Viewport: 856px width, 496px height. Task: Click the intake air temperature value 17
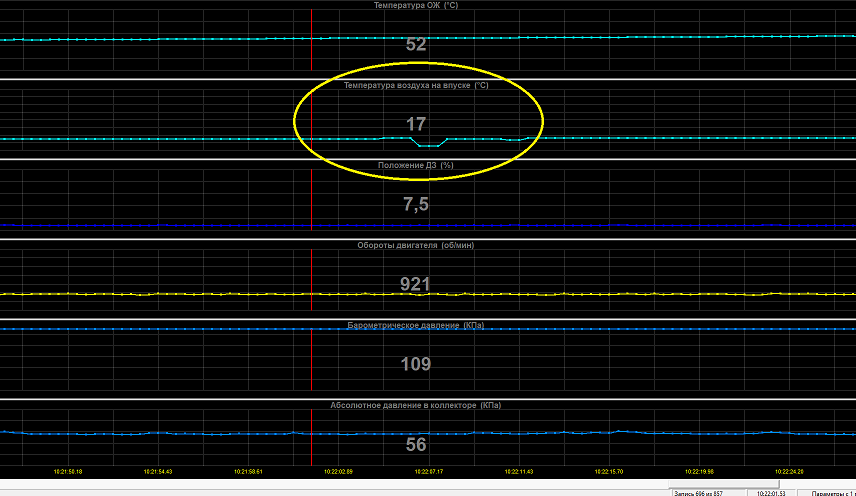[416, 124]
